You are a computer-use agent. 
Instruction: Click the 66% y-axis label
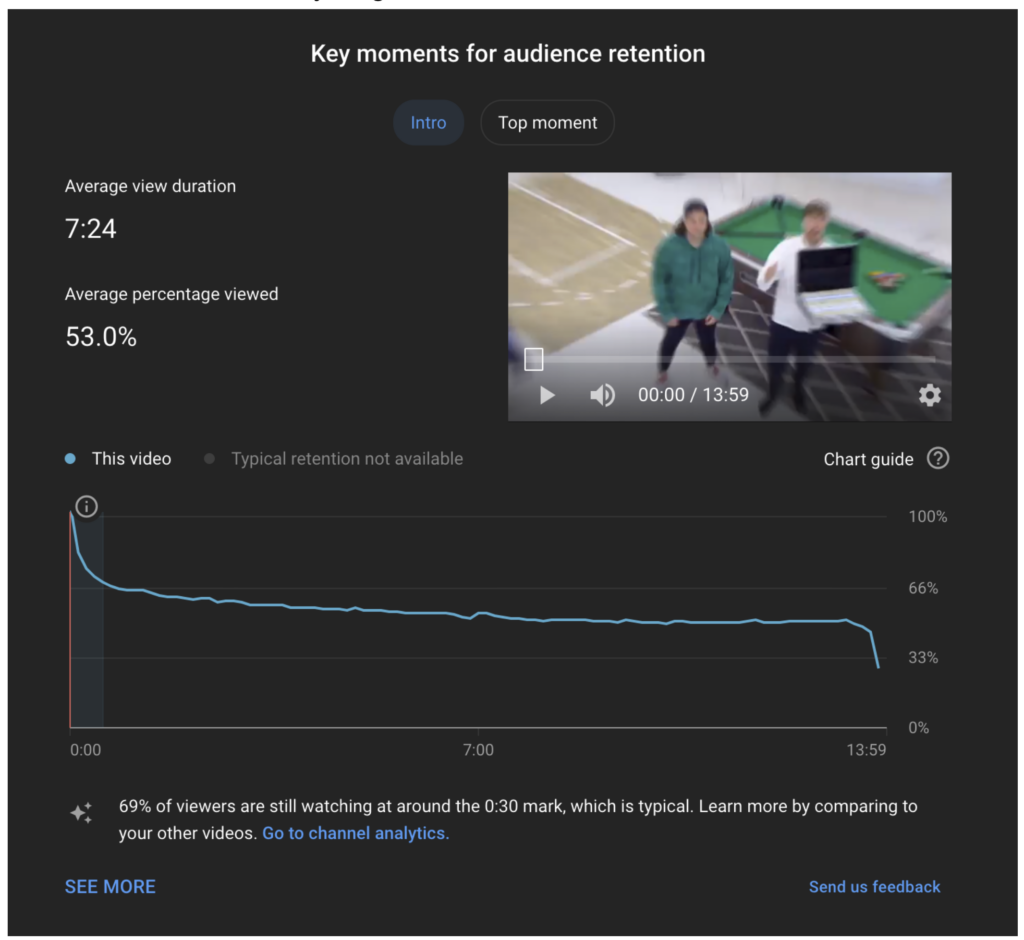[x=923, y=588]
